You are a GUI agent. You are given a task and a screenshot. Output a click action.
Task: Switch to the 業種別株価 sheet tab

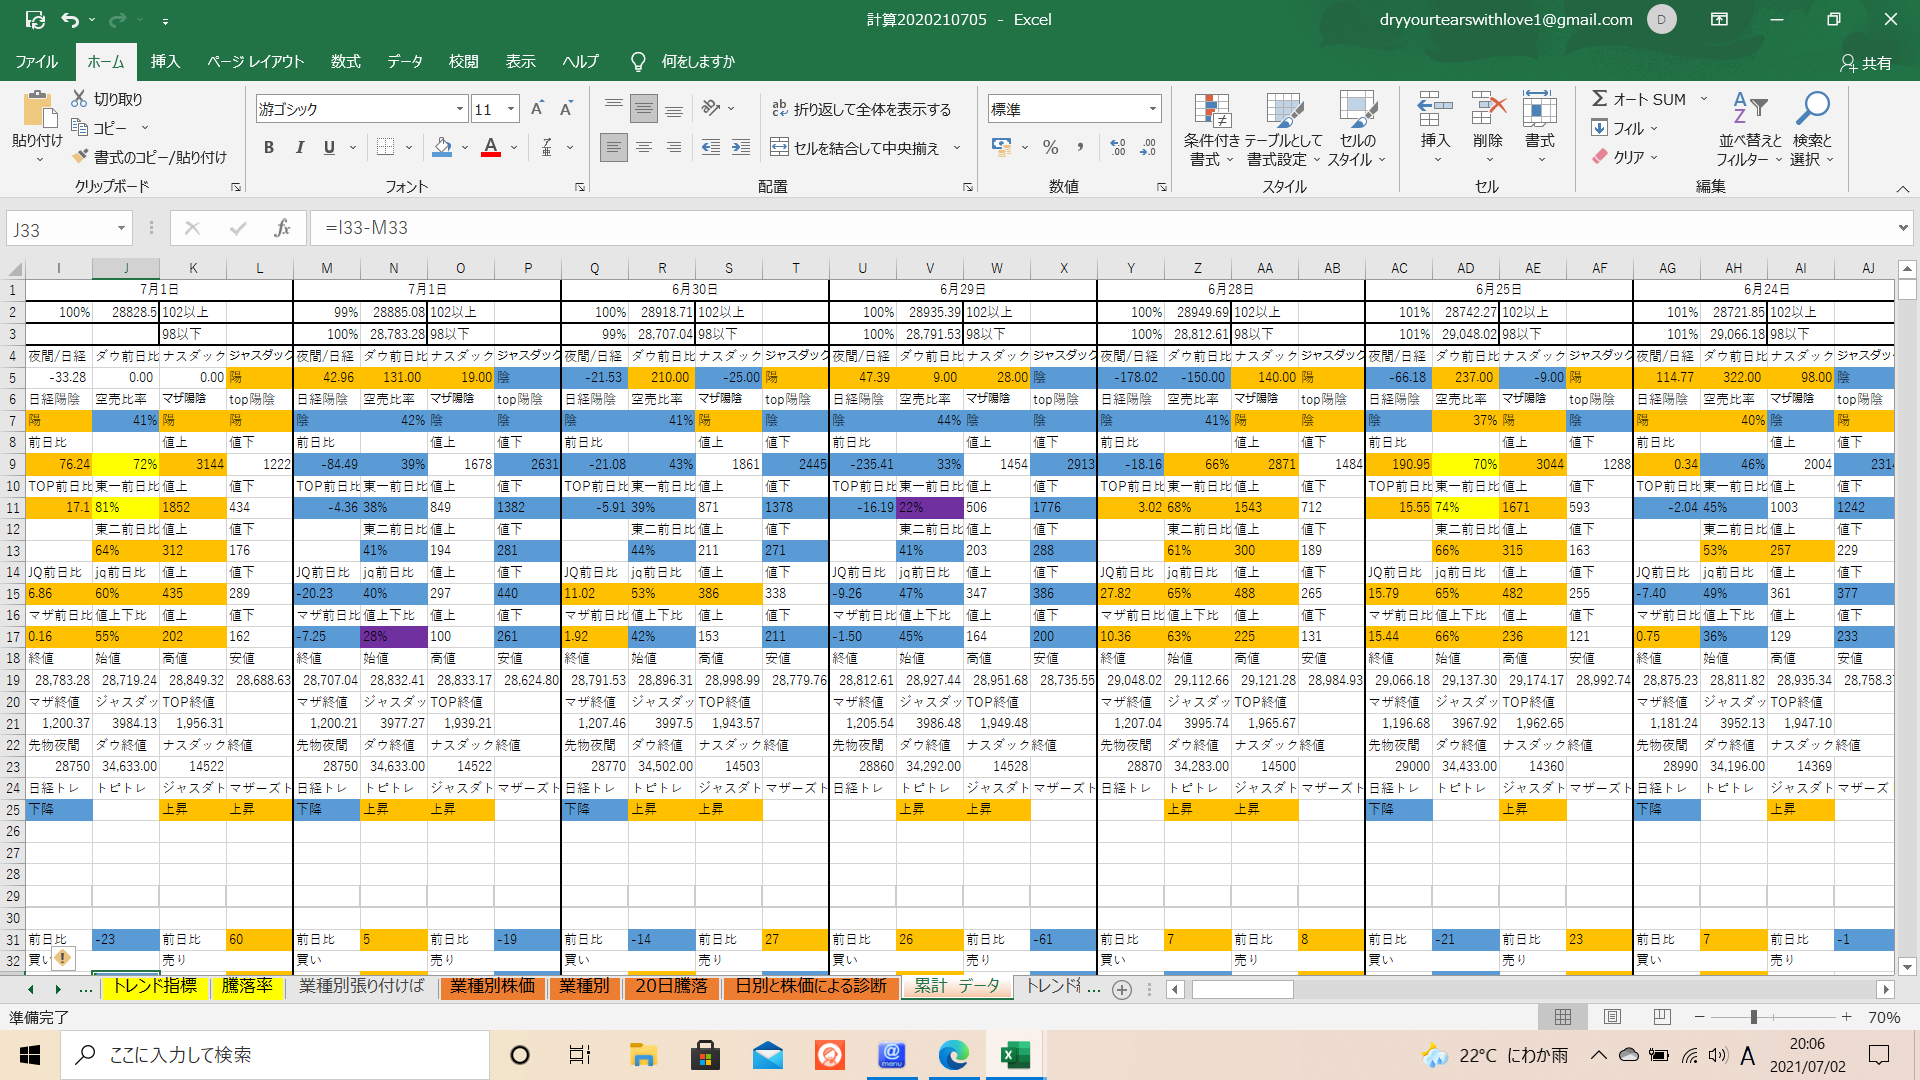pos(492,986)
